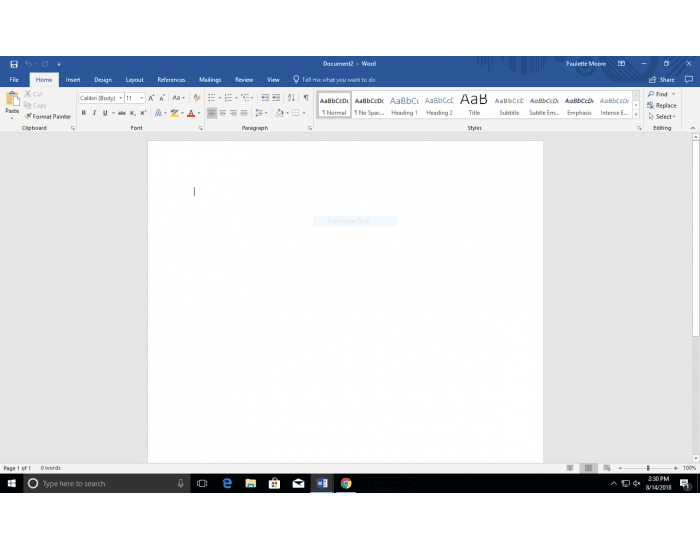Apply red font color swatch
700x550 pixels.
pyautogui.click(x=191, y=113)
